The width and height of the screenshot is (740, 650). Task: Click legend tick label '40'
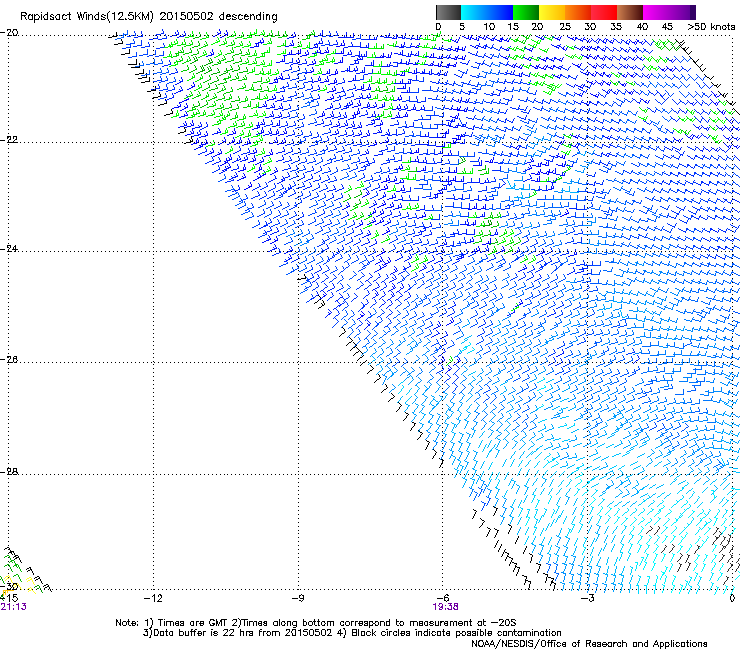(642, 27)
